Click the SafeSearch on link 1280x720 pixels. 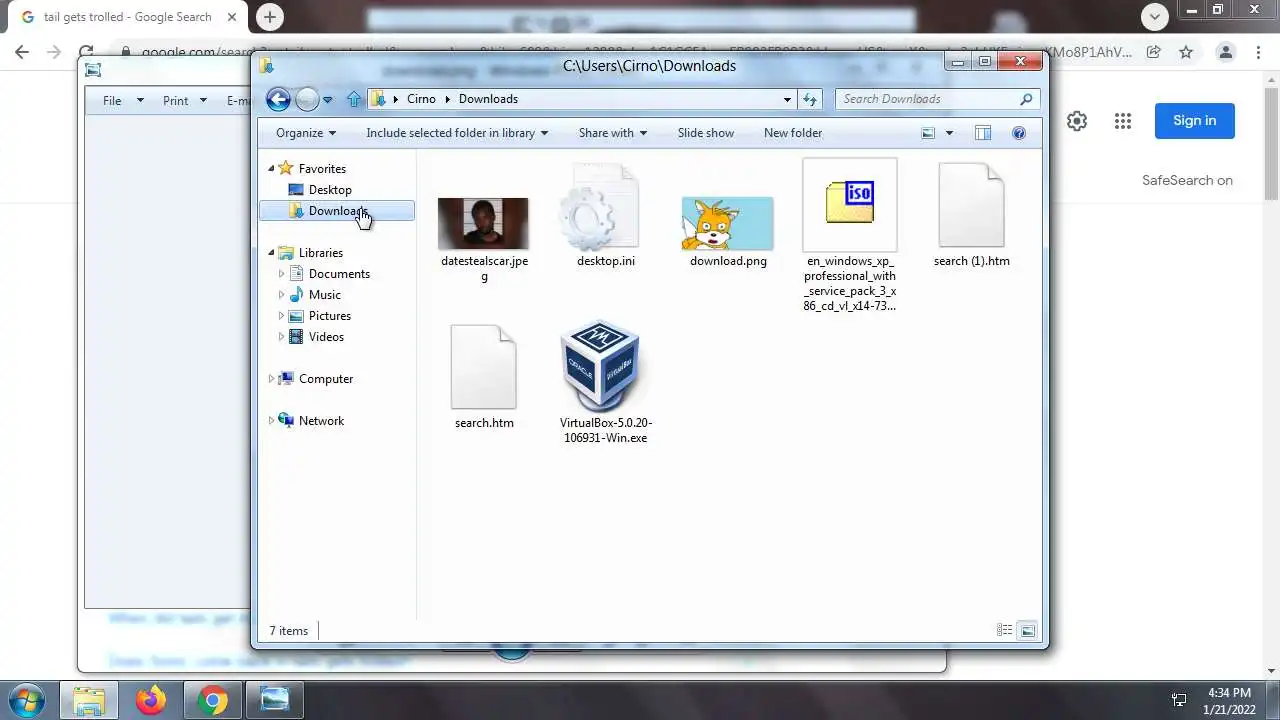(x=1187, y=181)
